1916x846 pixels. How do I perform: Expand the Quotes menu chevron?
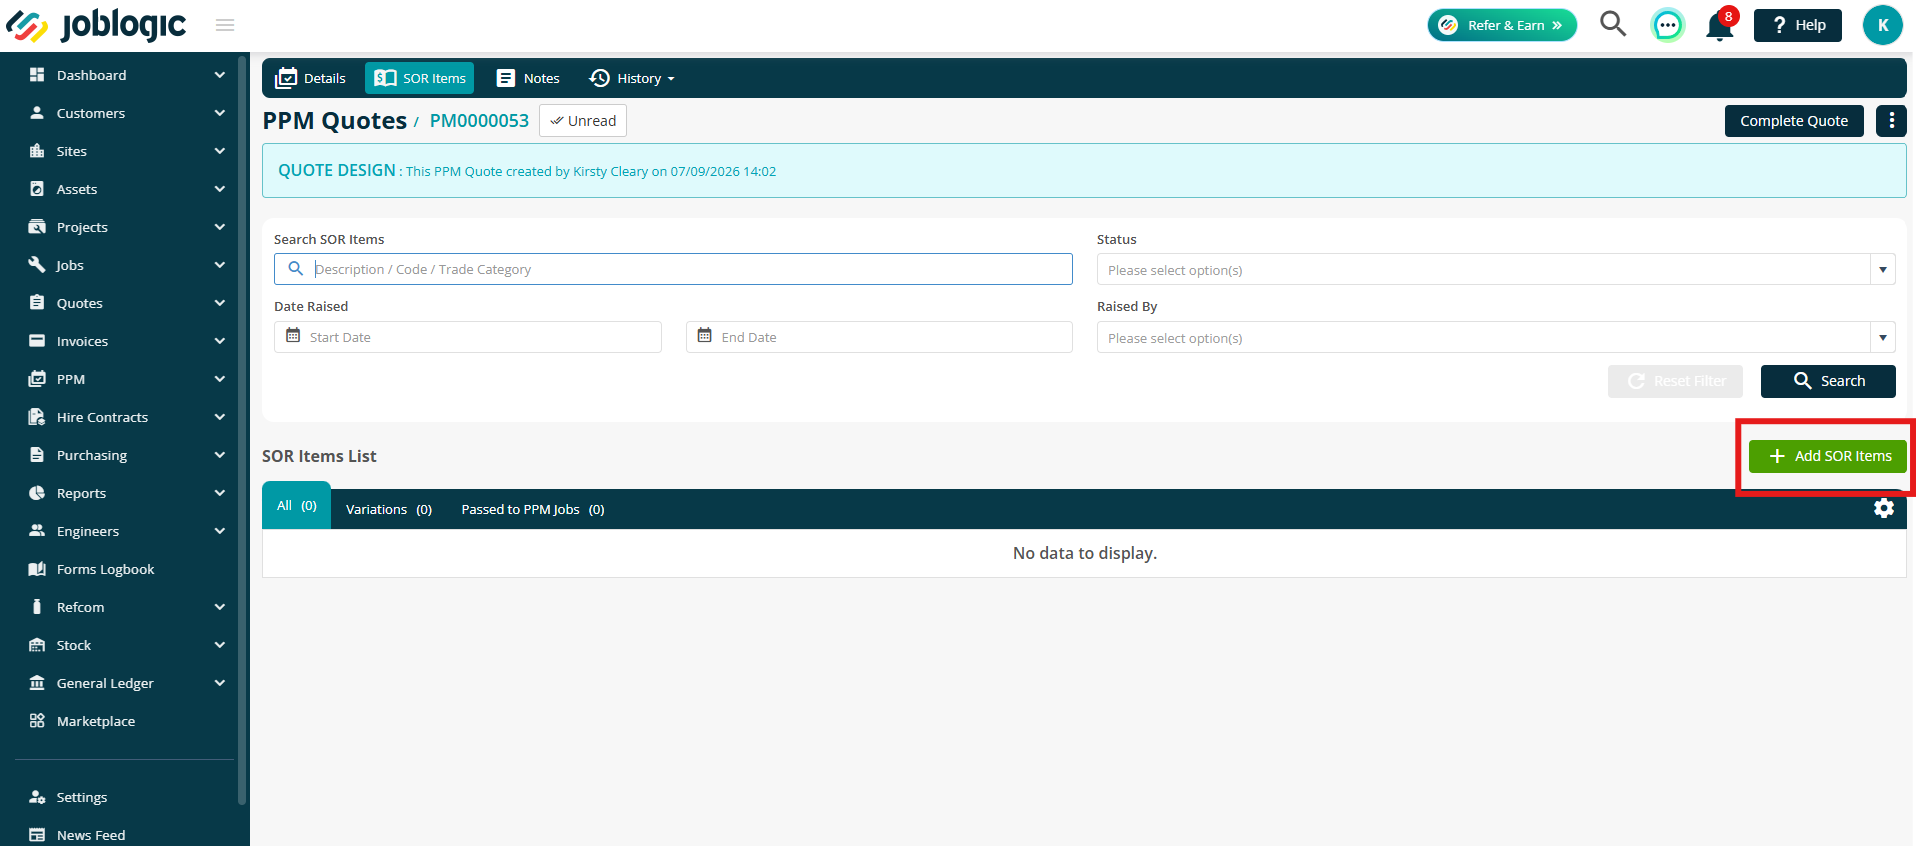coord(220,303)
